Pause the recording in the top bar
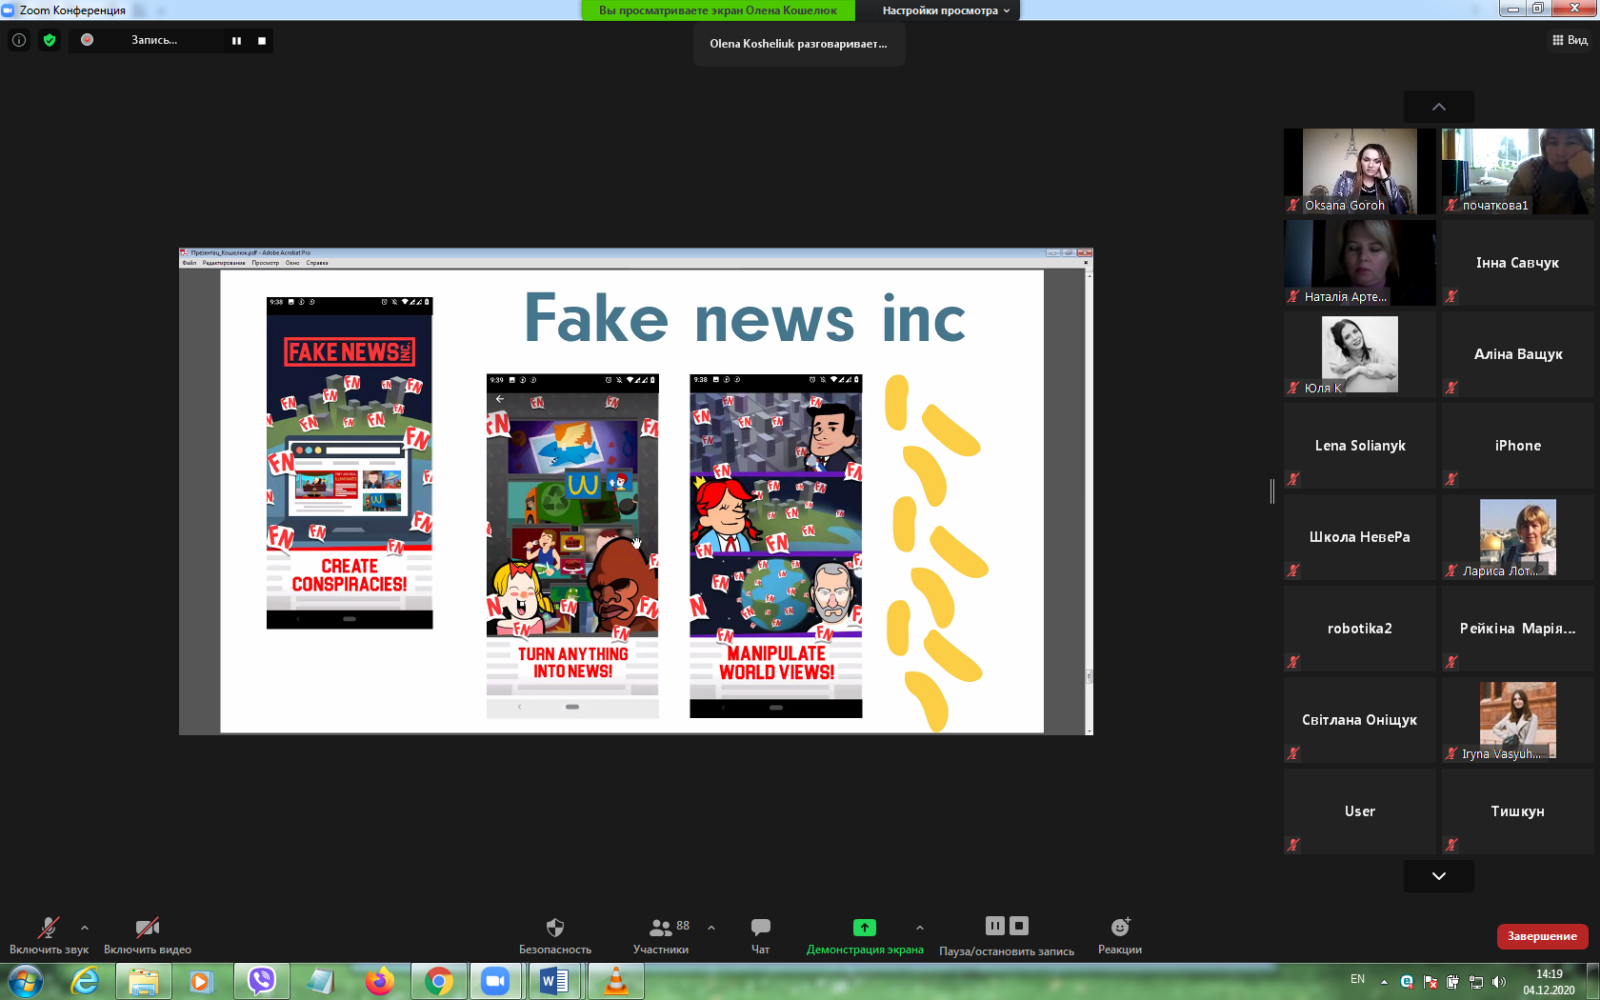Screen dimensions: 1600x1000 pyautogui.click(x=237, y=41)
